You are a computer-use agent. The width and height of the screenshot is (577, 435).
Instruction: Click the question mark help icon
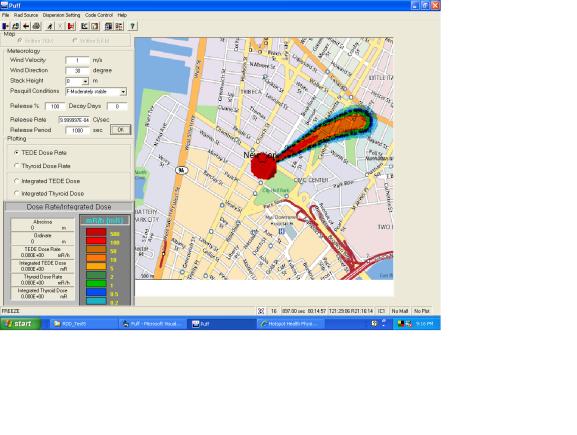pyautogui.click(x=132, y=26)
